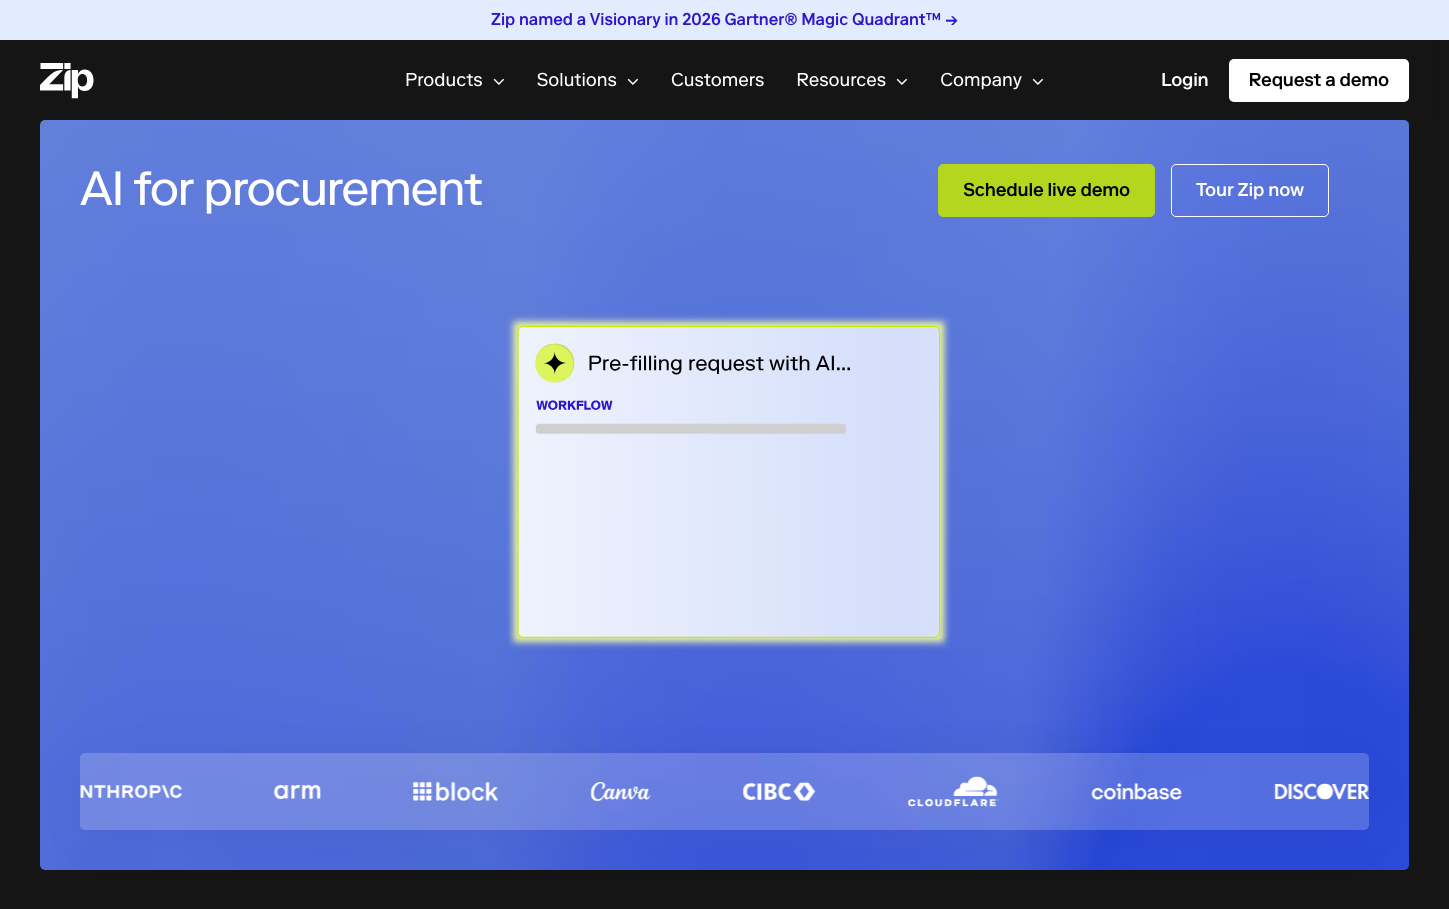Open the Solutions dropdown menu
The image size is (1449, 909).
(x=587, y=80)
